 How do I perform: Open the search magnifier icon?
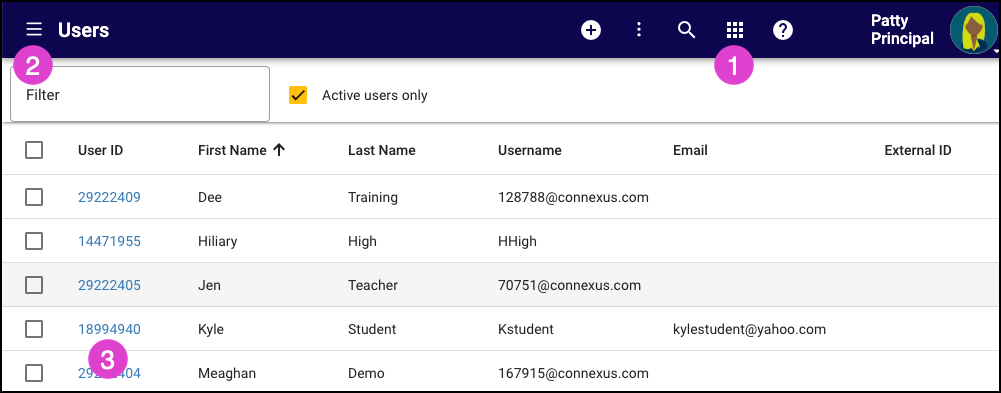(x=686, y=30)
